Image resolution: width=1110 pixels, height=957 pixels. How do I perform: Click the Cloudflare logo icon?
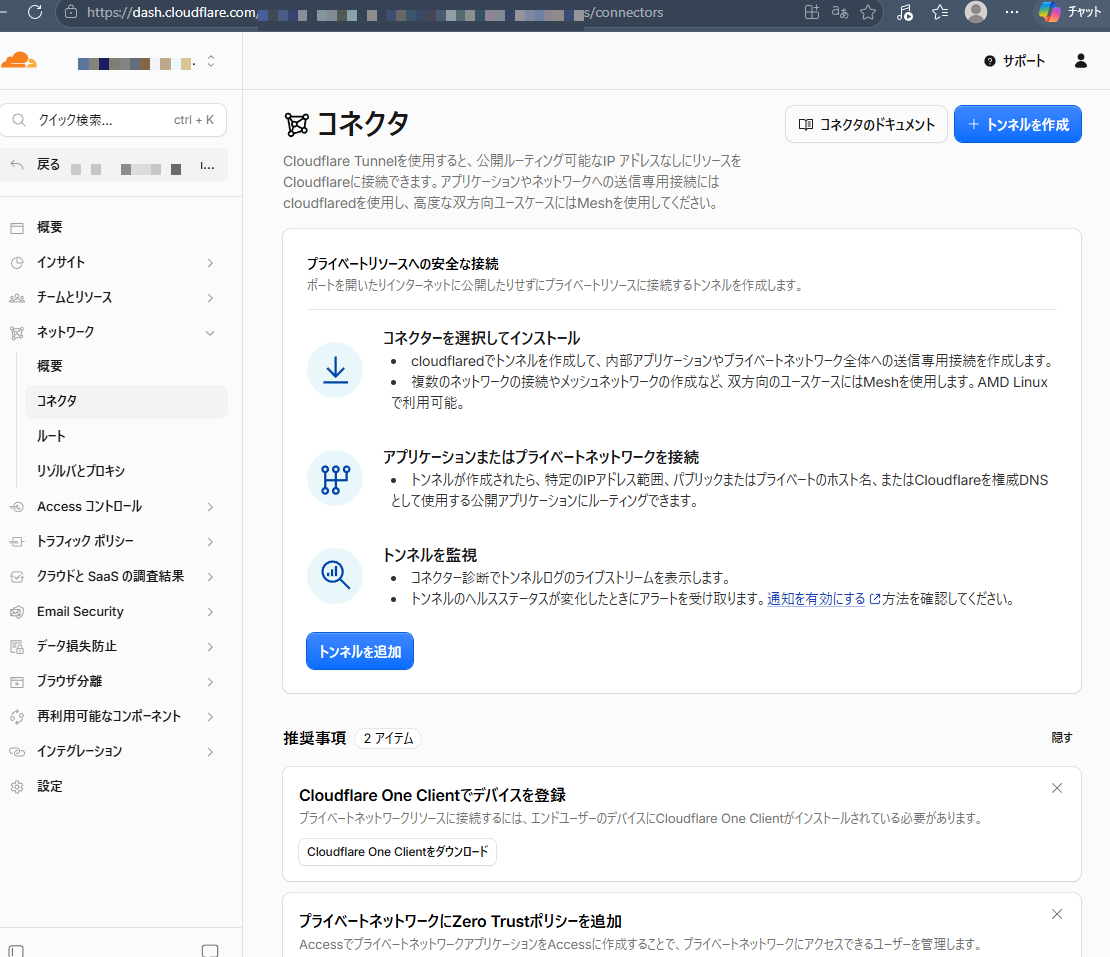click(x=18, y=61)
